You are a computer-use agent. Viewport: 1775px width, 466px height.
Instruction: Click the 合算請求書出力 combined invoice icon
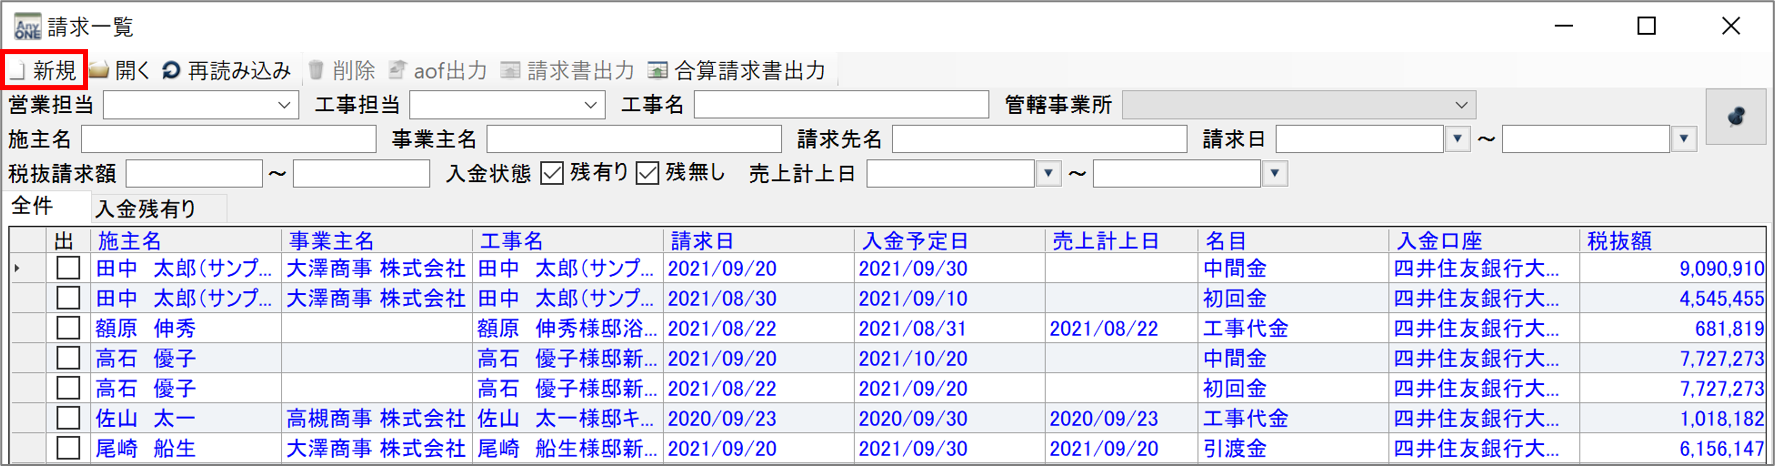pos(657,70)
